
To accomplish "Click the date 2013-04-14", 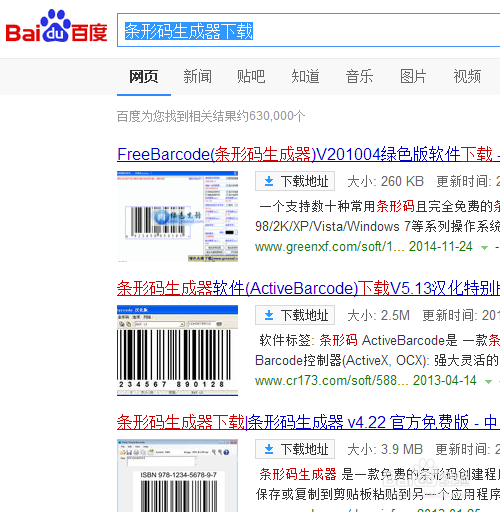I will point(445,381).
